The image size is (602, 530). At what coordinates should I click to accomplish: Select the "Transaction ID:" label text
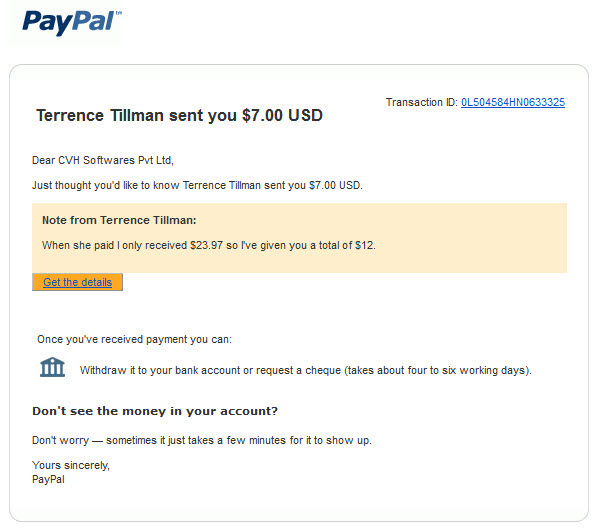[x=422, y=103]
